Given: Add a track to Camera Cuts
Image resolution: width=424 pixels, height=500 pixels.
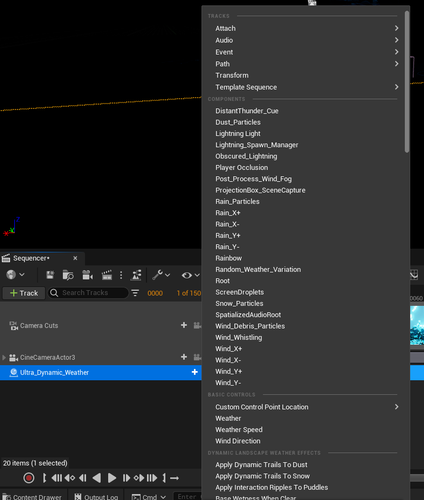Looking at the screenshot, I should point(184,325).
